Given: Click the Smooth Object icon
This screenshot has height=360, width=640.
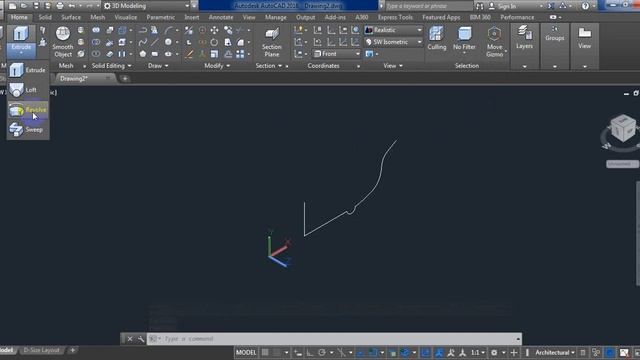Looking at the screenshot, I should [x=62, y=42].
